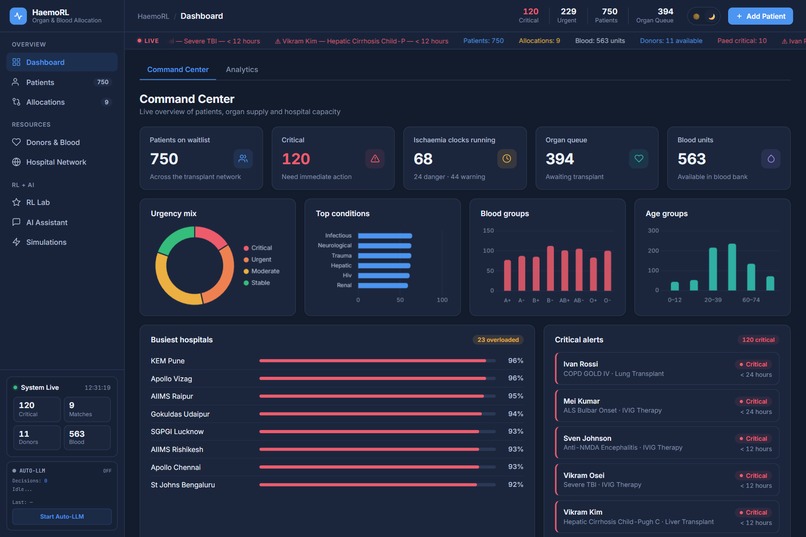Open Ivan Rossi critical alert
The image size is (806, 537).
coord(667,368)
